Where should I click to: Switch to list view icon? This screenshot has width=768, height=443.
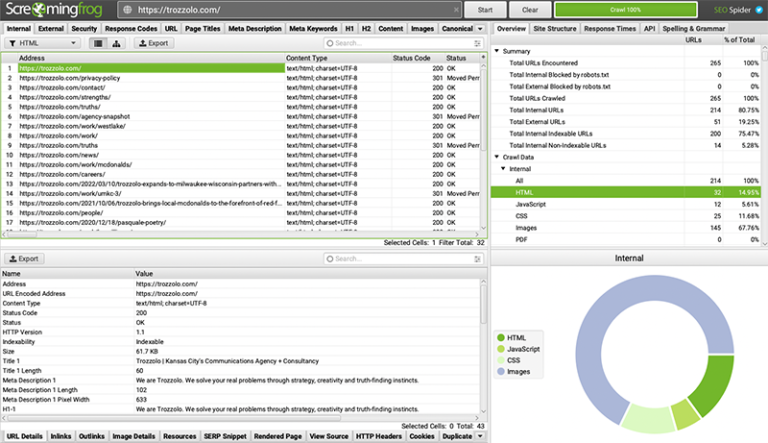point(100,44)
